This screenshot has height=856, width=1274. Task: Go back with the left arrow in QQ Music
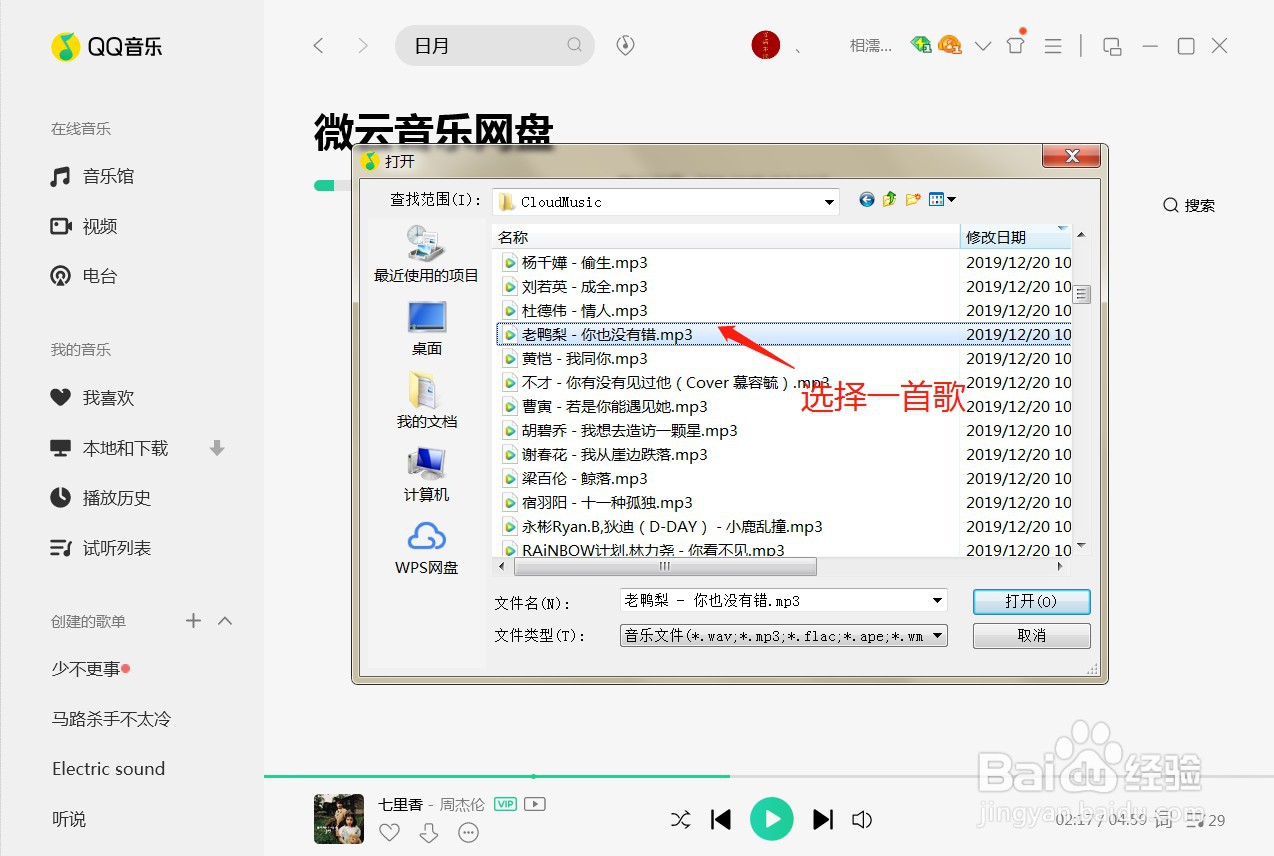tap(319, 45)
